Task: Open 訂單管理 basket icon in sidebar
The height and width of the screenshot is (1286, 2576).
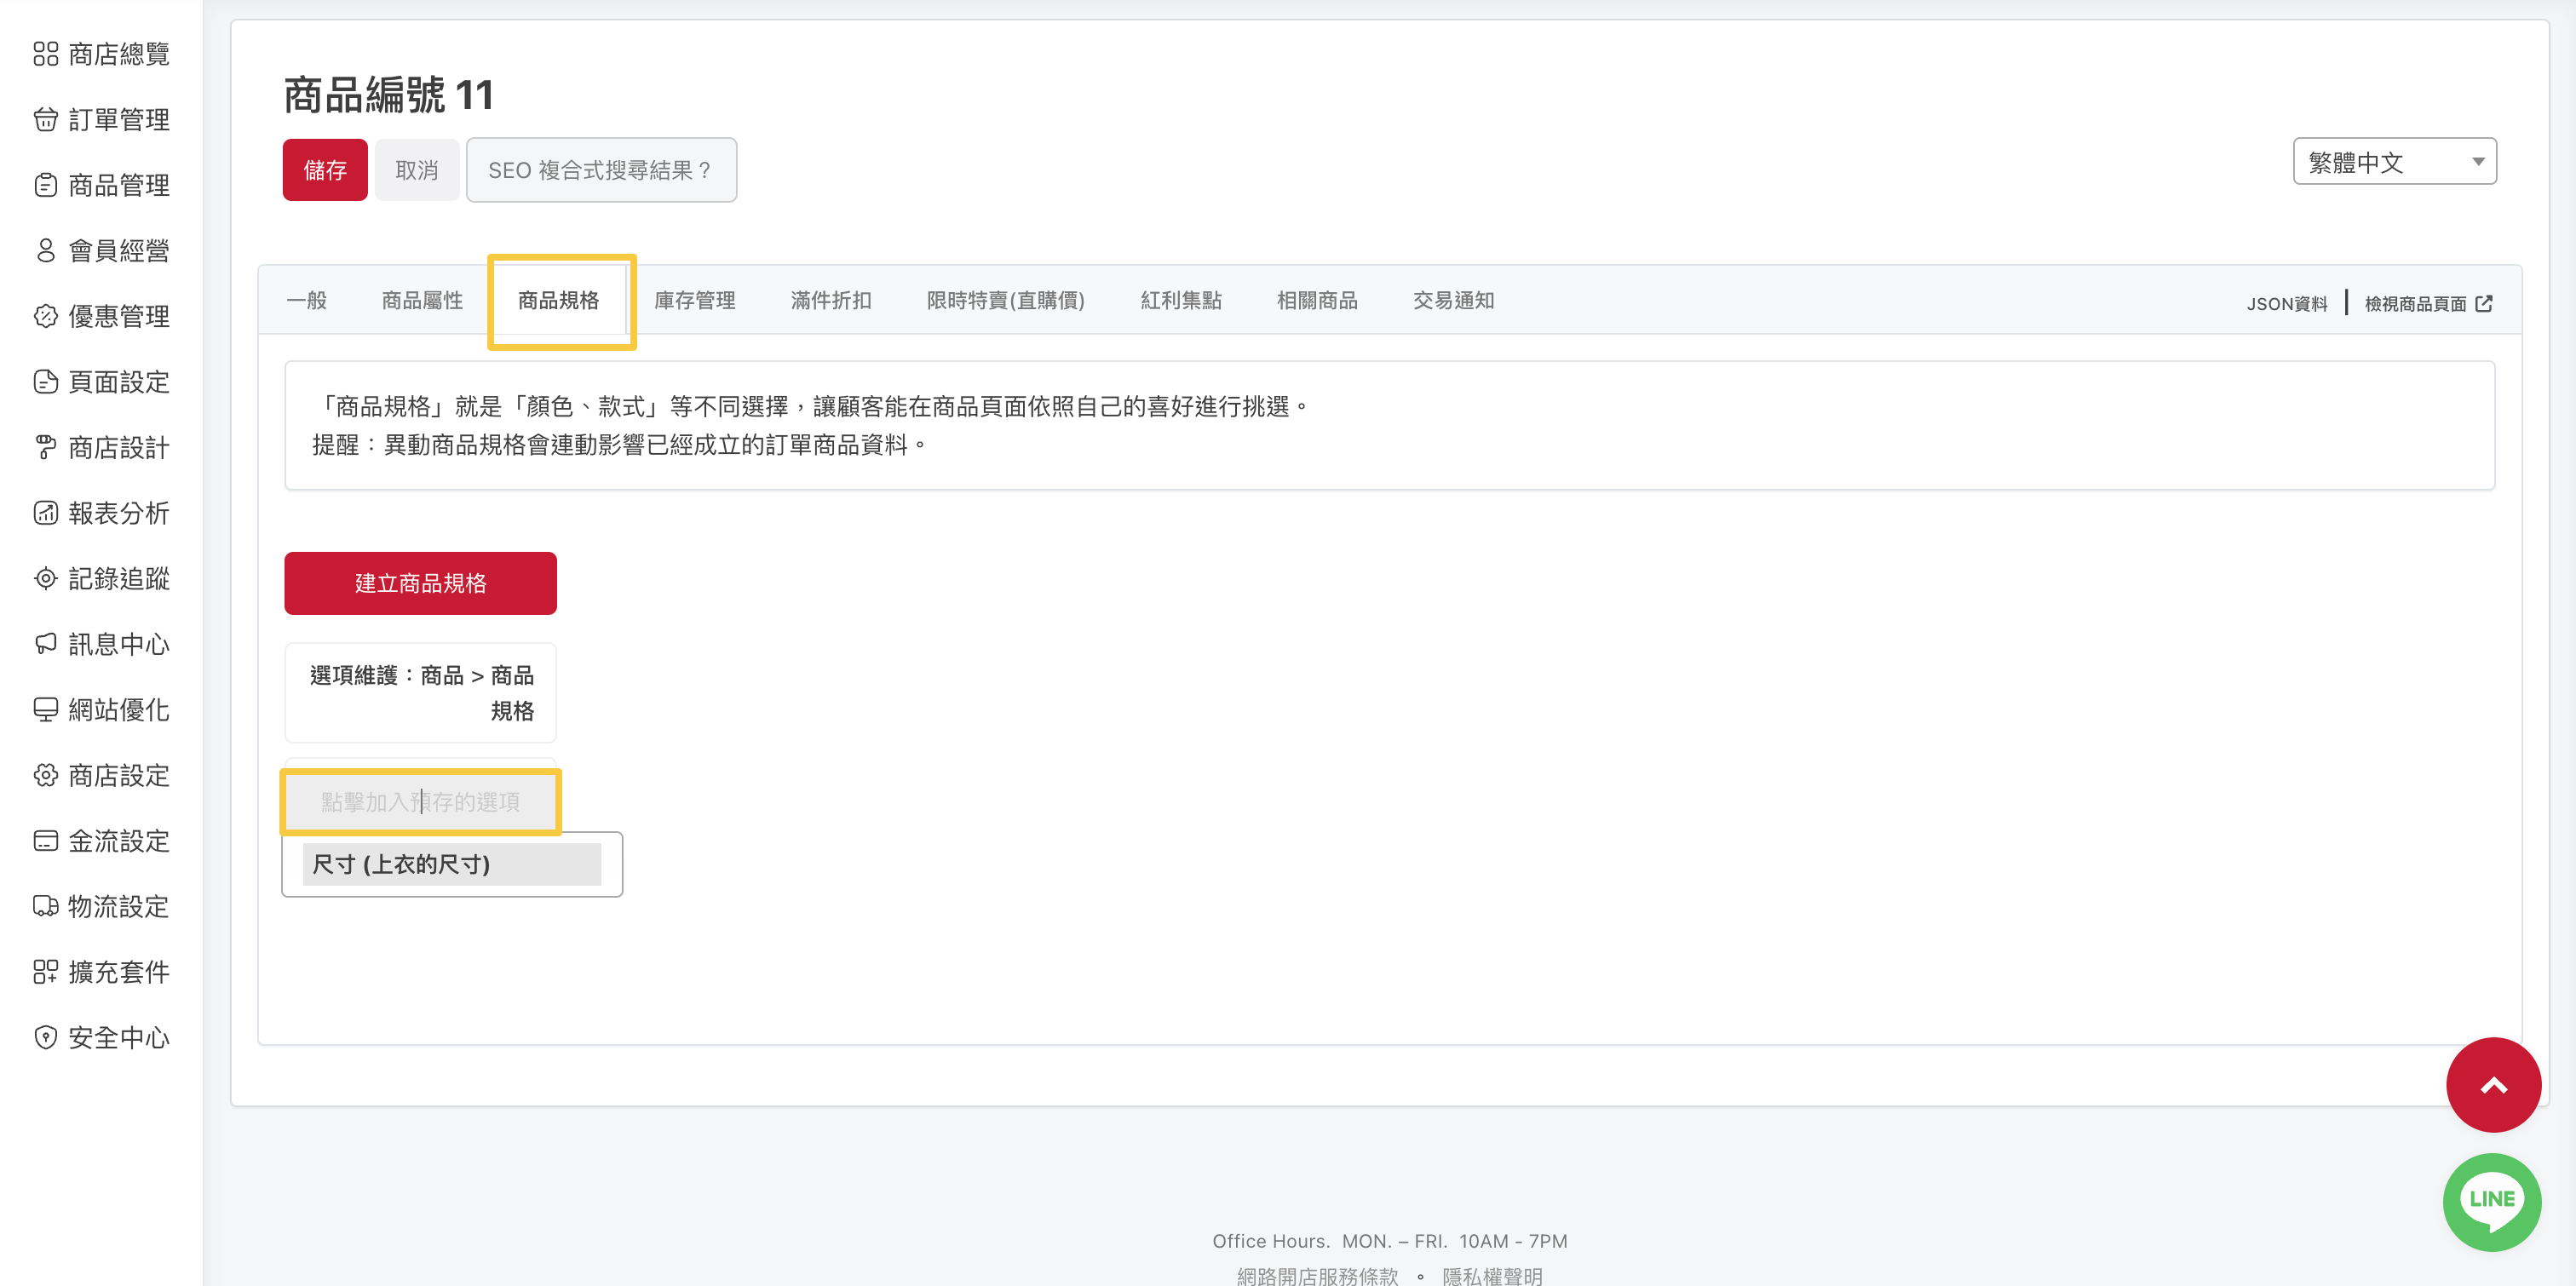Action: [x=46, y=120]
